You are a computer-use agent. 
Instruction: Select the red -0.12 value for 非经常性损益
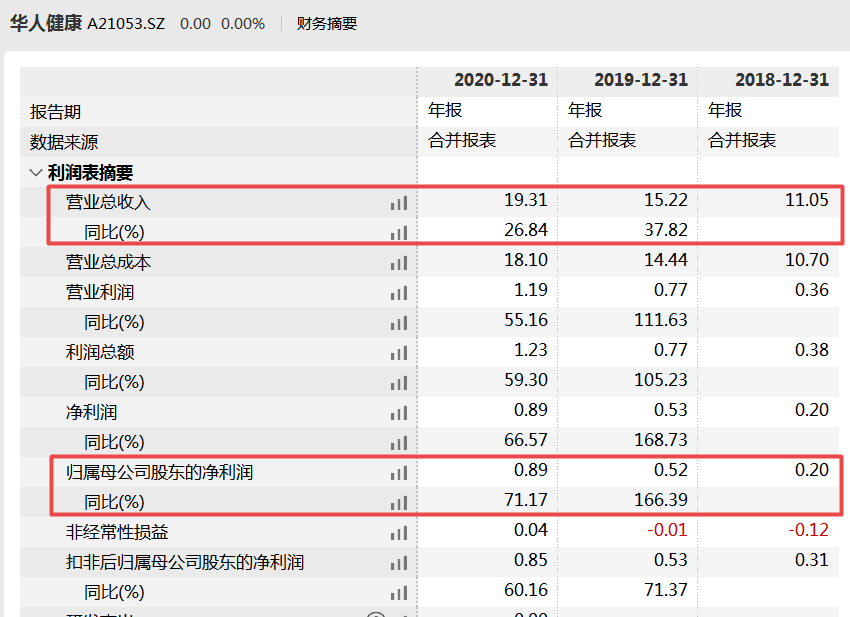807,532
